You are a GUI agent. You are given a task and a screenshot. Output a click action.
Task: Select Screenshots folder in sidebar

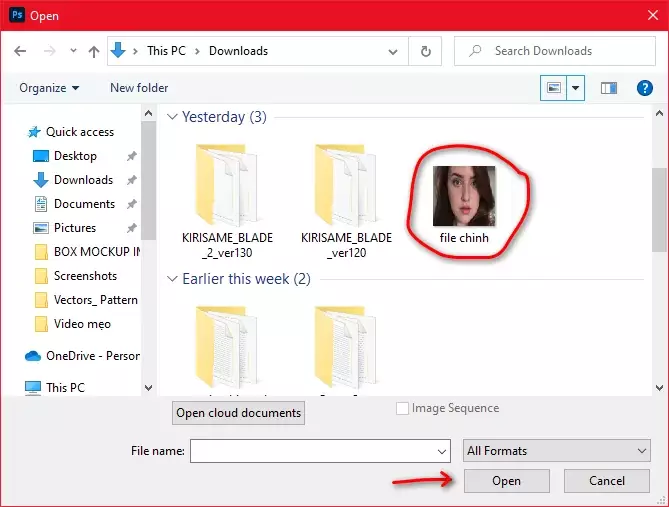[x=76, y=276]
